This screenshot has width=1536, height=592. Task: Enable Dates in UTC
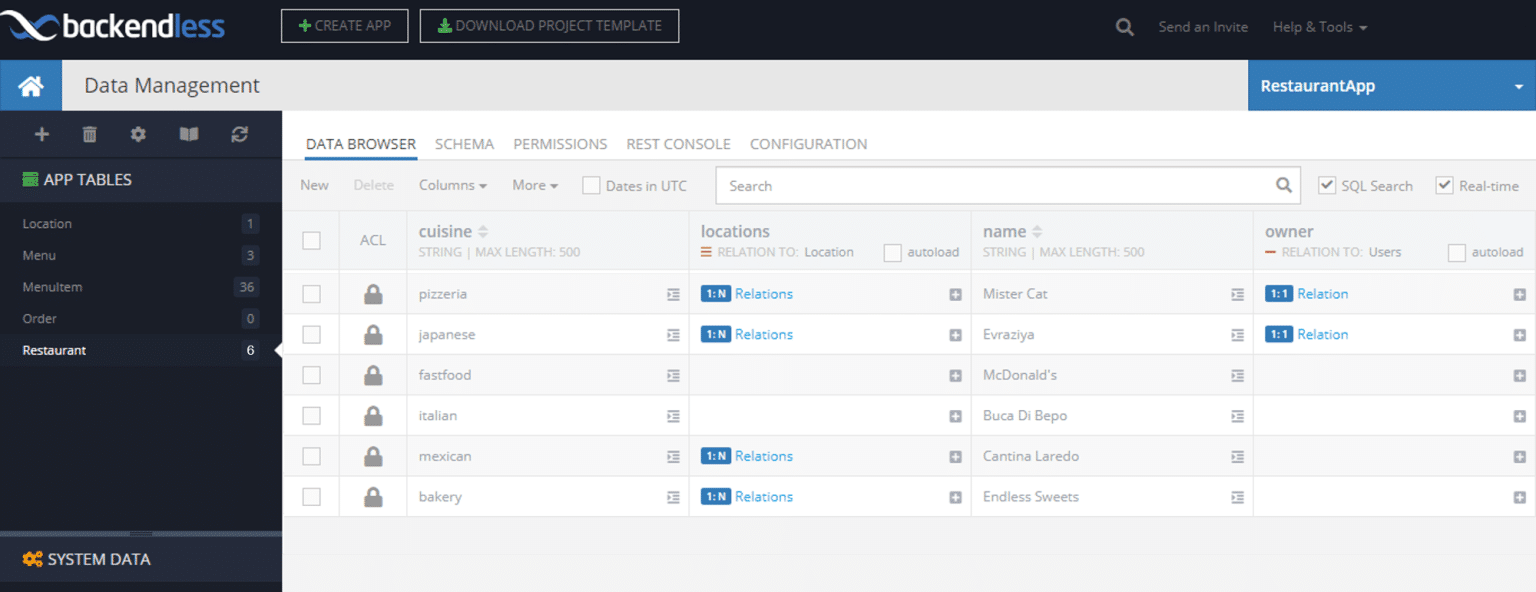(x=589, y=185)
